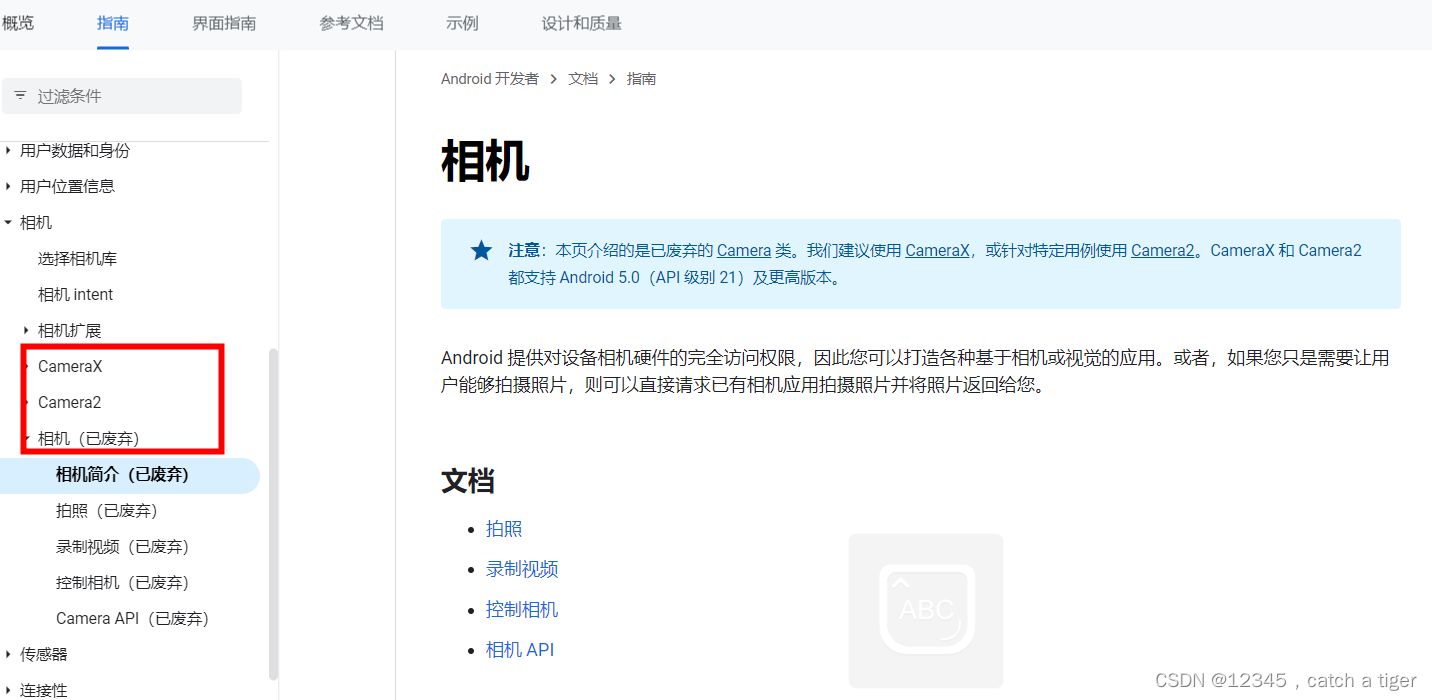Click the 相机 page heading

(x=485, y=161)
